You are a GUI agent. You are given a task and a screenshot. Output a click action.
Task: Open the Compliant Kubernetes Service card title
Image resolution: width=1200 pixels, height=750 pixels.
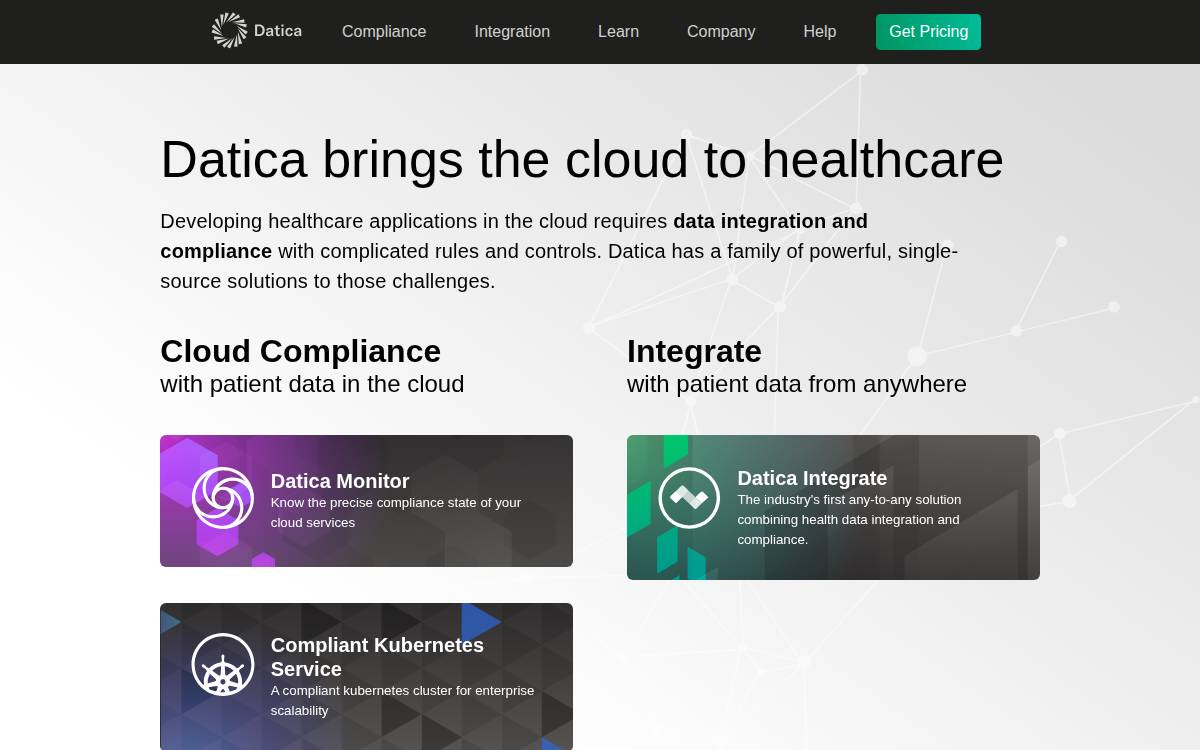(x=377, y=657)
